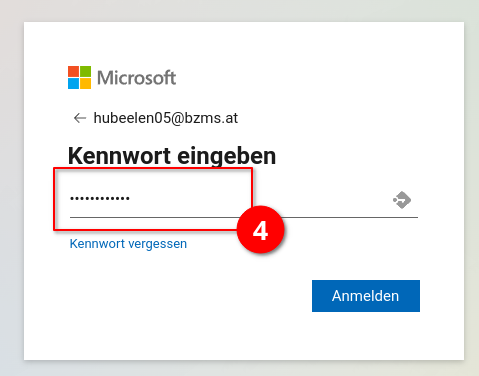Click the blue square of Microsoft logo

pyautogui.click(x=73, y=83)
